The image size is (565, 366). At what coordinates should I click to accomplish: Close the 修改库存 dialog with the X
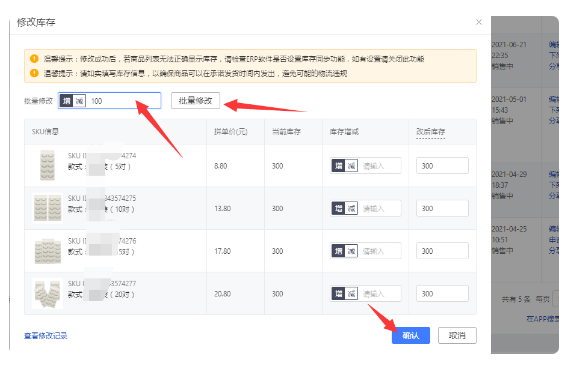coord(479,22)
